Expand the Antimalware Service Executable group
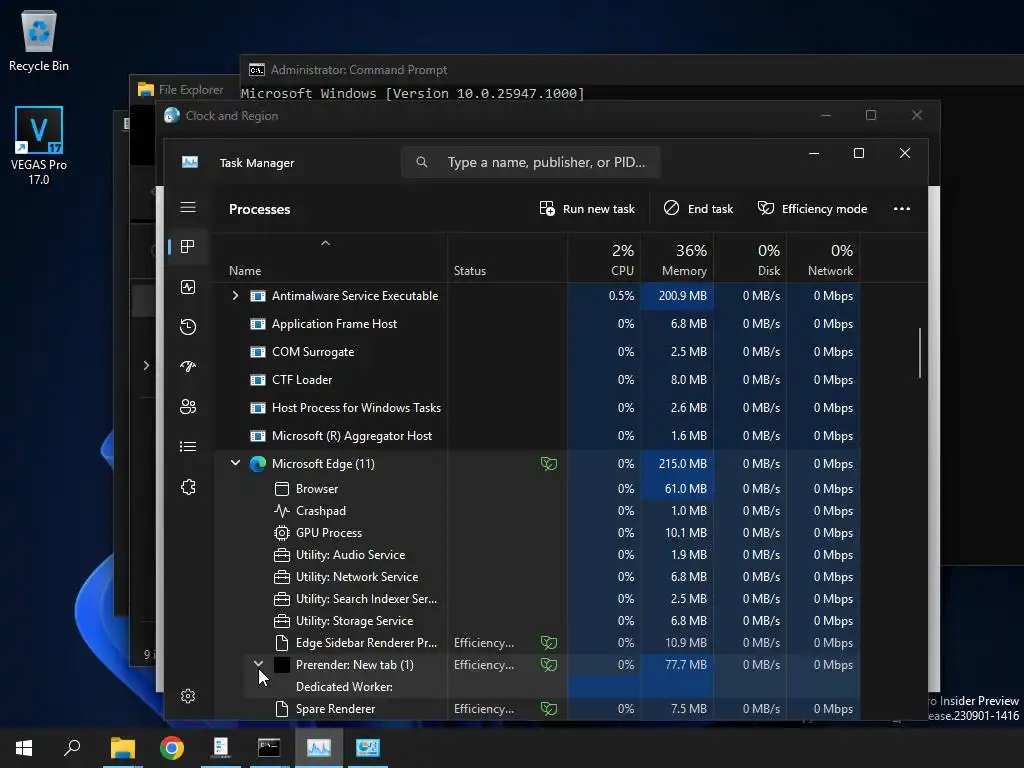The image size is (1024, 768). [x=235, y=296]
